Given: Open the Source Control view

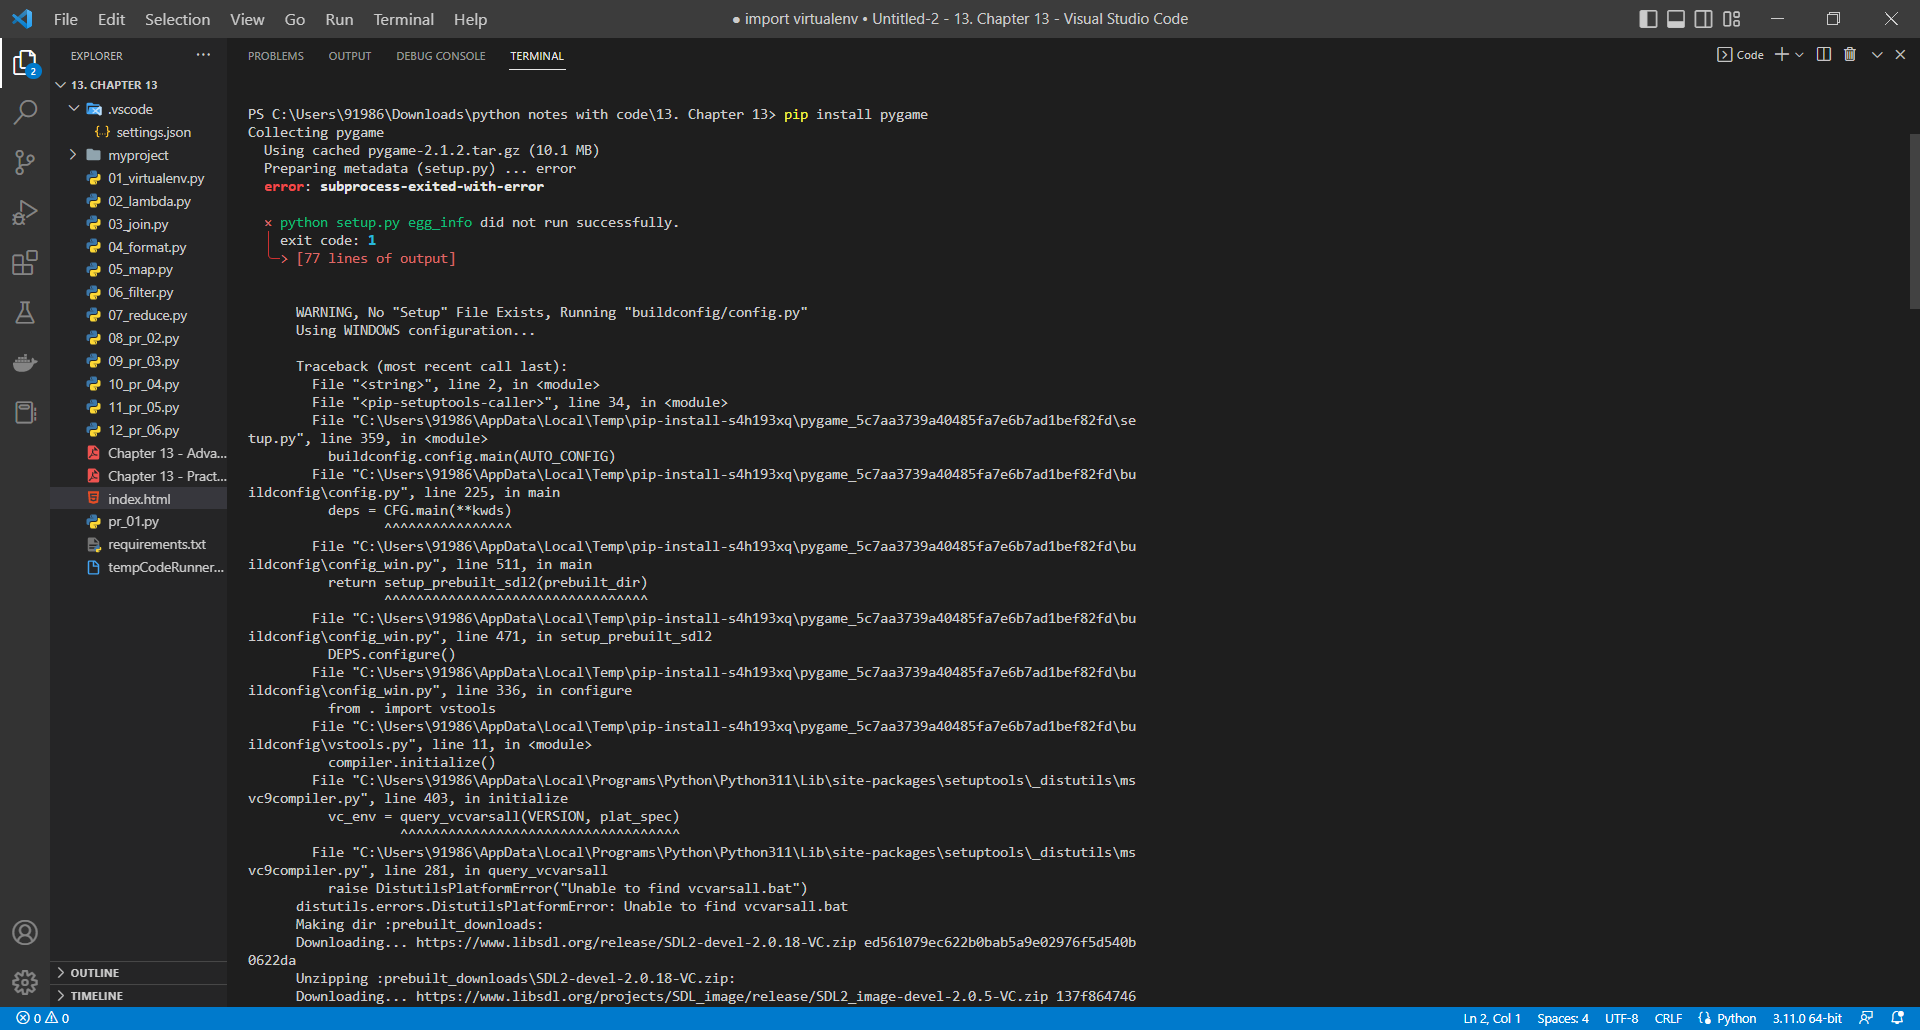Looking at the screenshot, I should click(x=25, y=162).
